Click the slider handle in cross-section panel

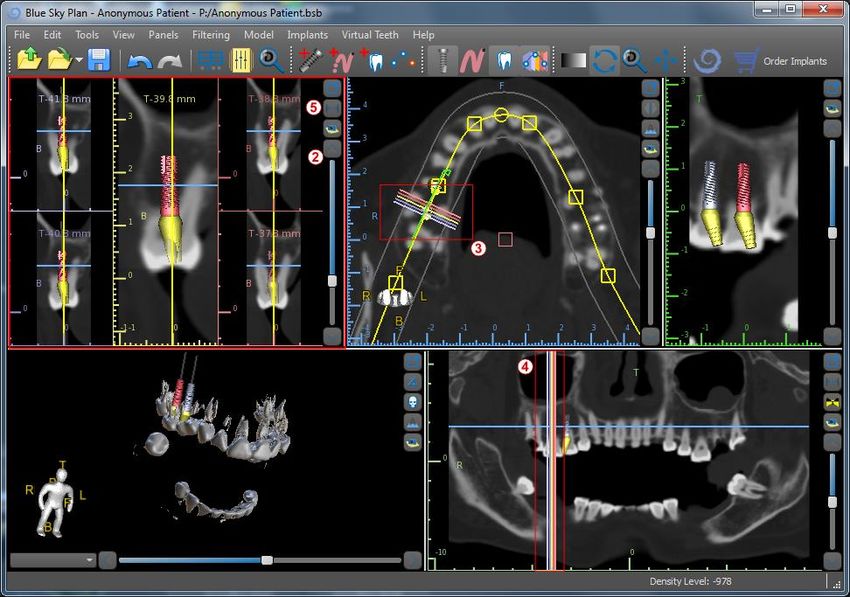[x=332, y=280]
